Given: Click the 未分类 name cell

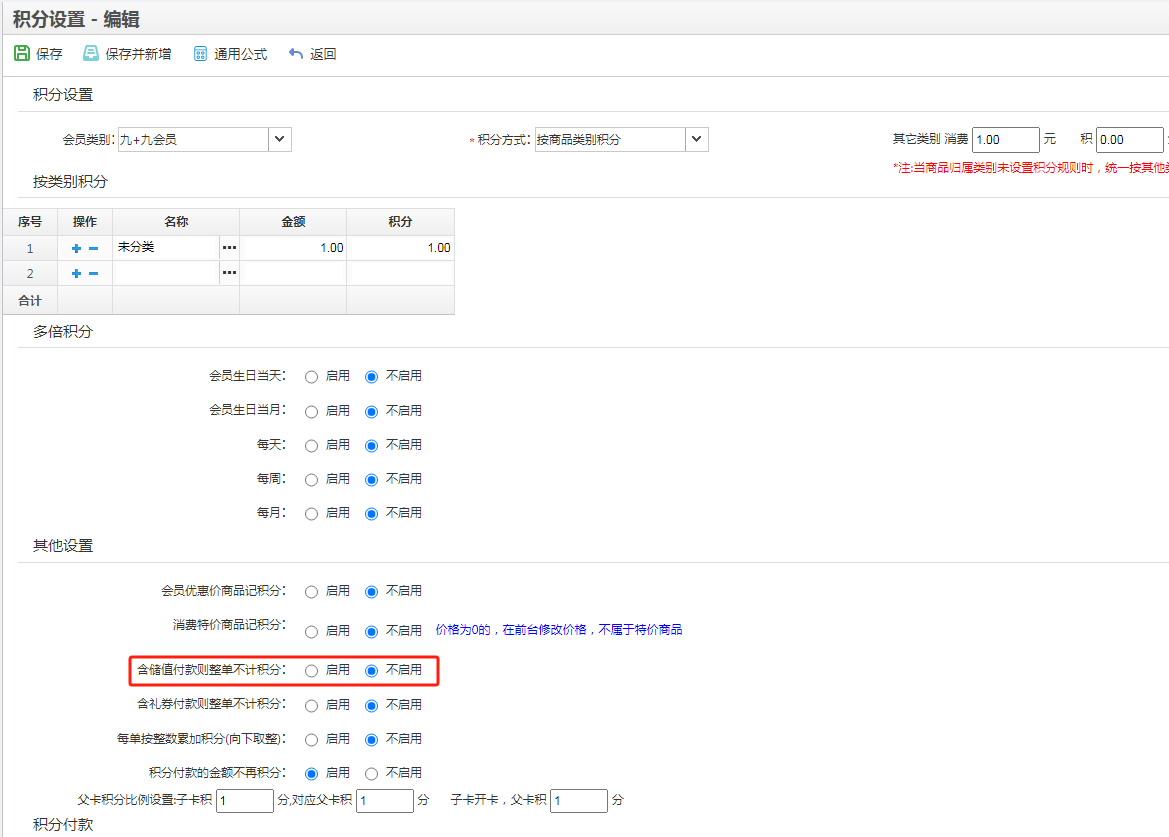Looking at the screenshot, I should pos(166,247).
